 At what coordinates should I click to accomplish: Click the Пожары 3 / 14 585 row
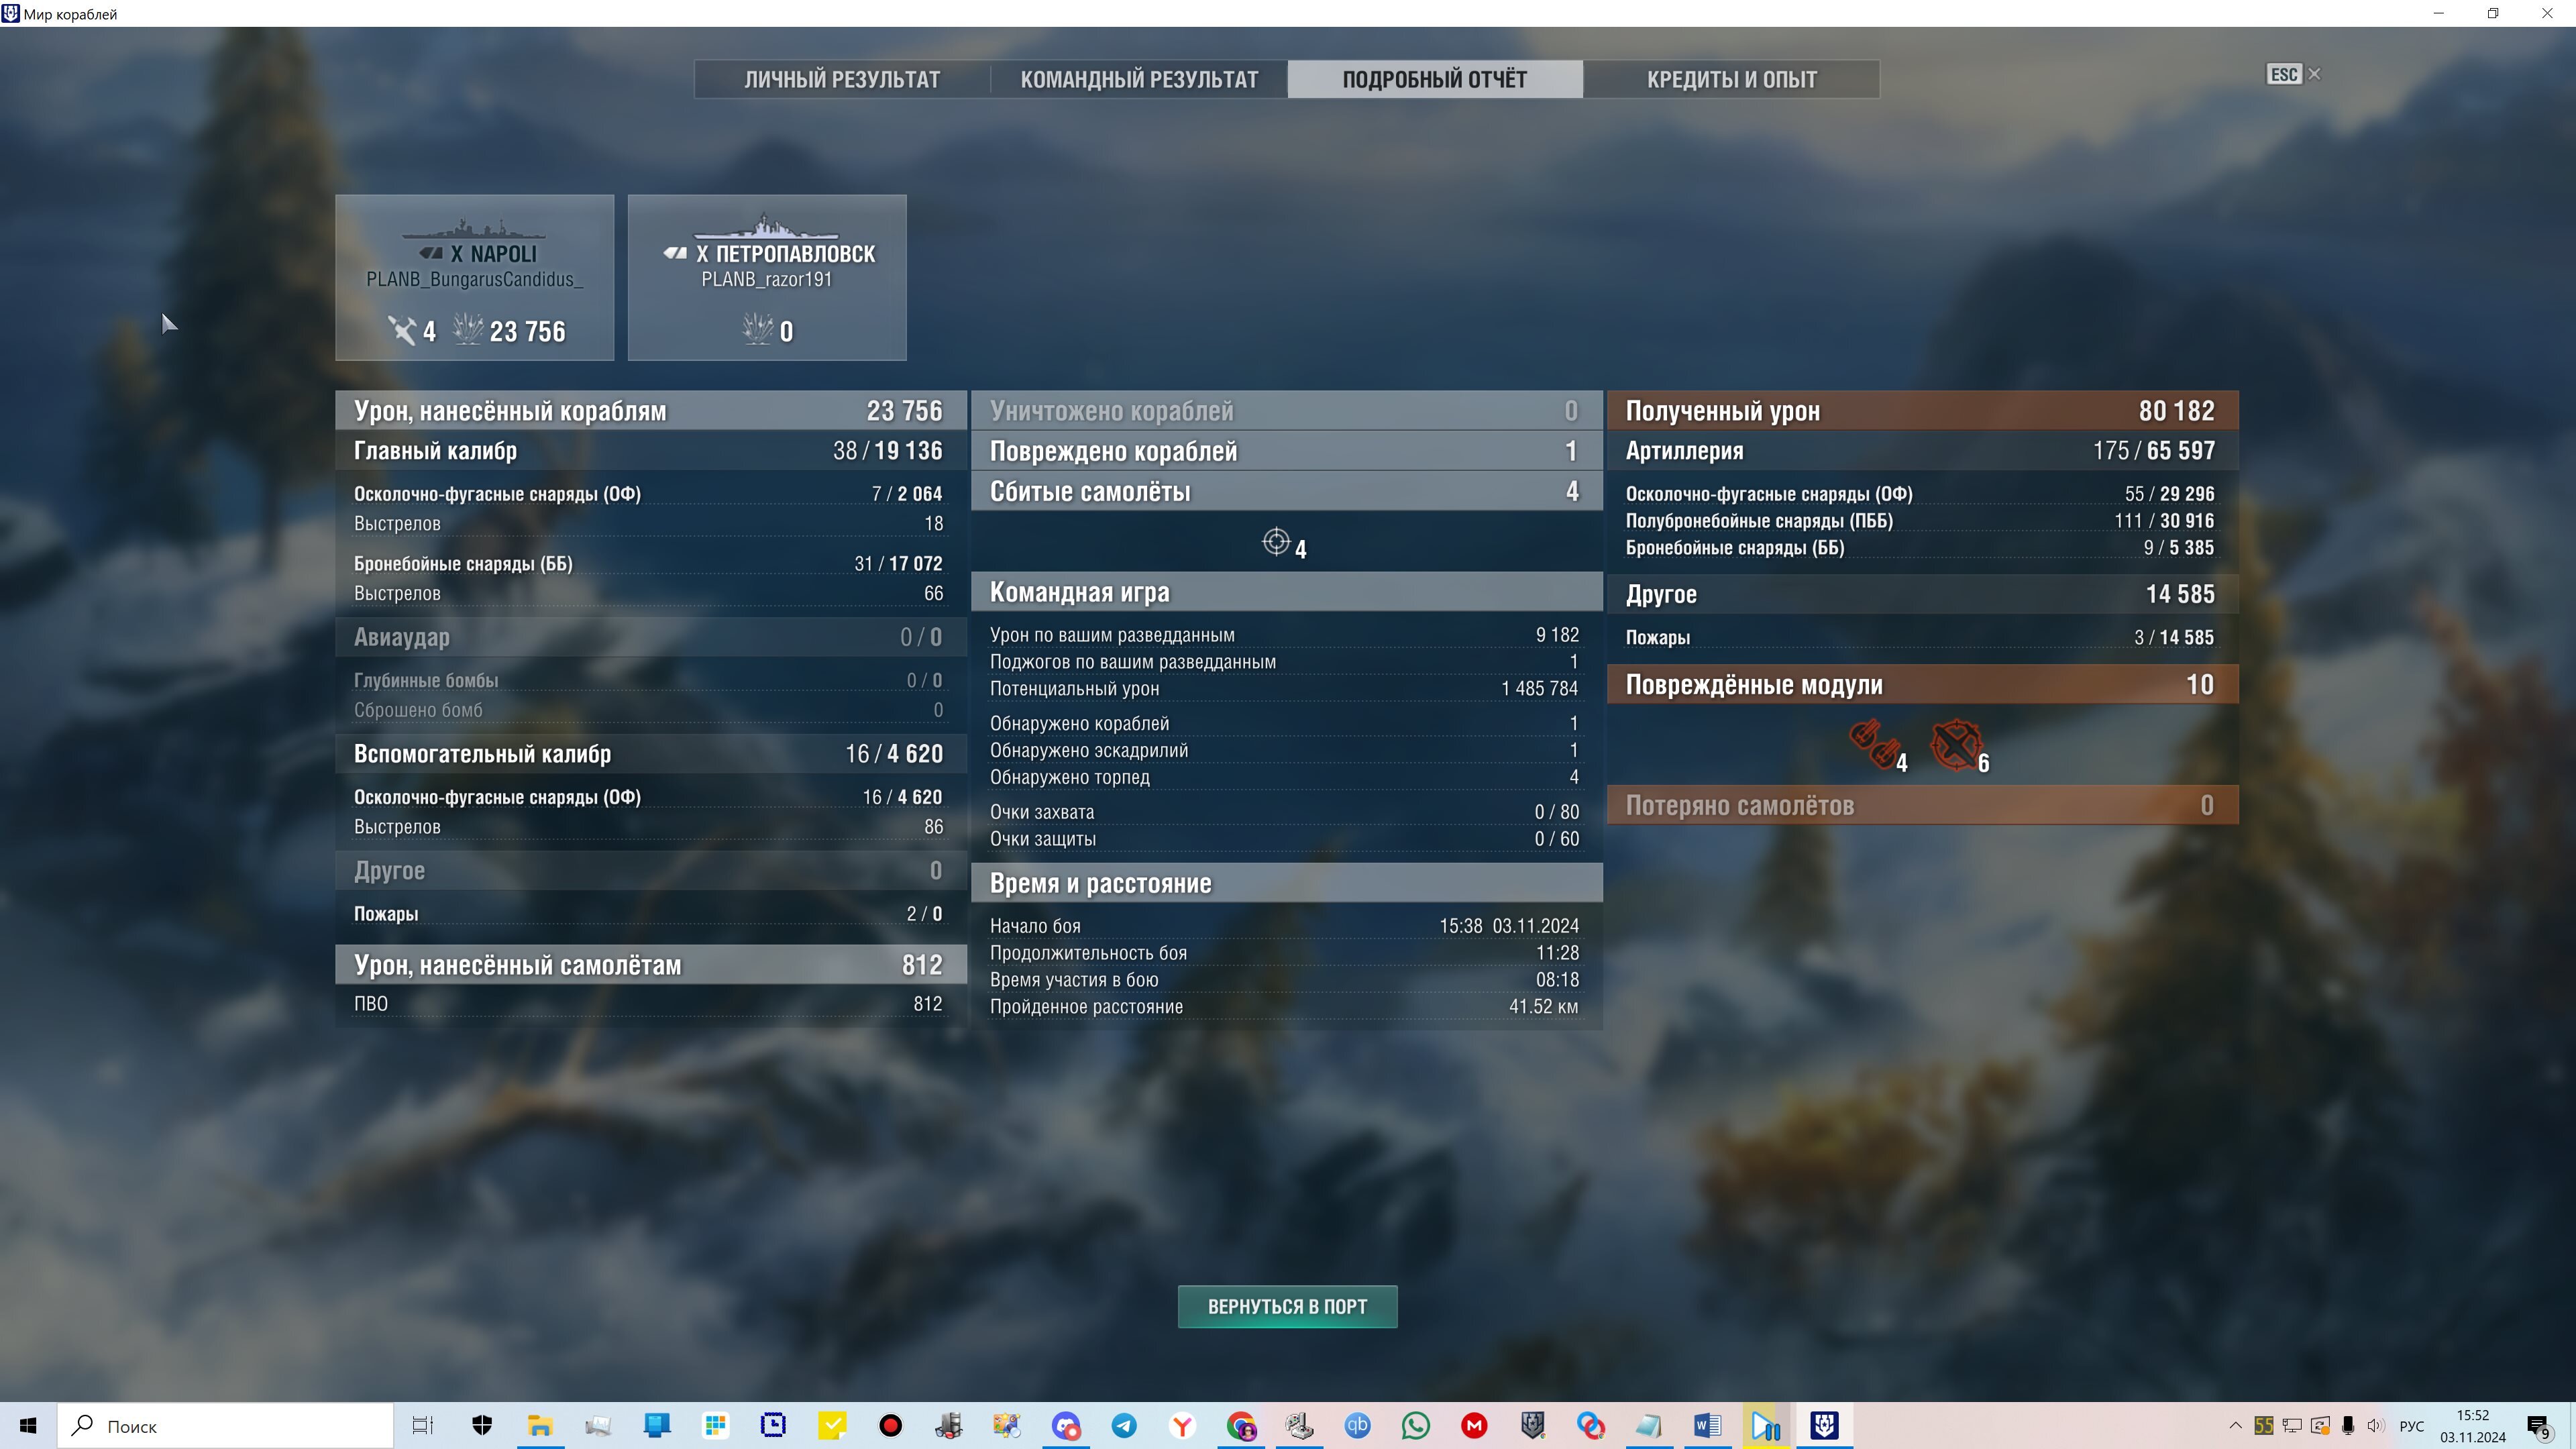1920,638
